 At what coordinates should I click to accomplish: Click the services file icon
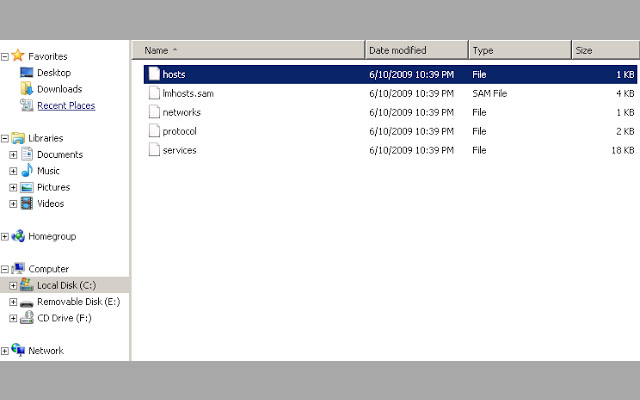153,150
